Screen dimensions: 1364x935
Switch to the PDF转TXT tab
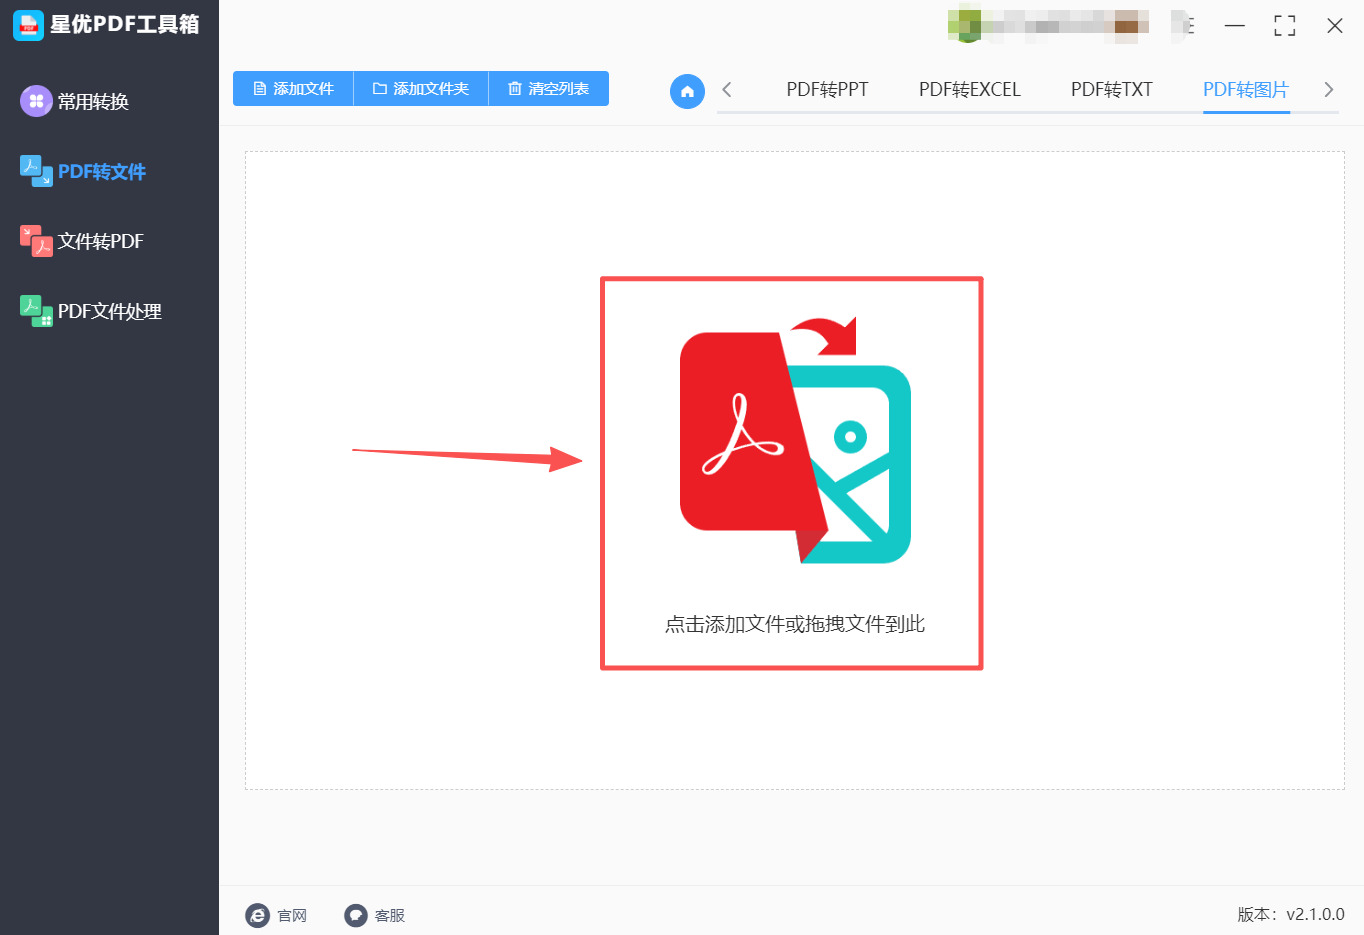pos(1112,90)
